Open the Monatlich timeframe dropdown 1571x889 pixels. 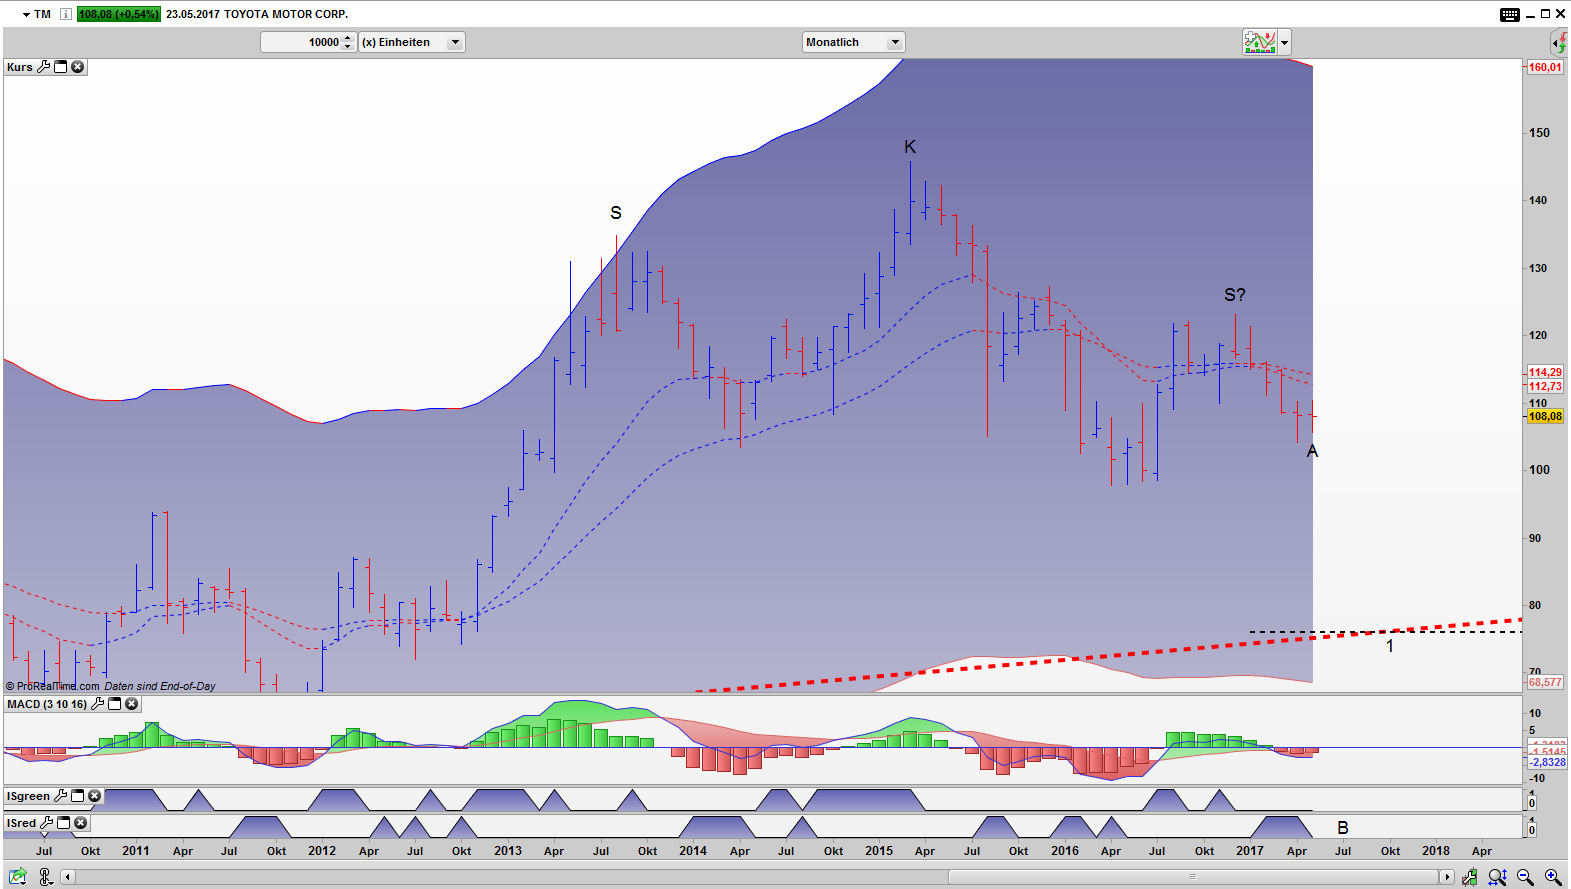[x=895, y=42]
